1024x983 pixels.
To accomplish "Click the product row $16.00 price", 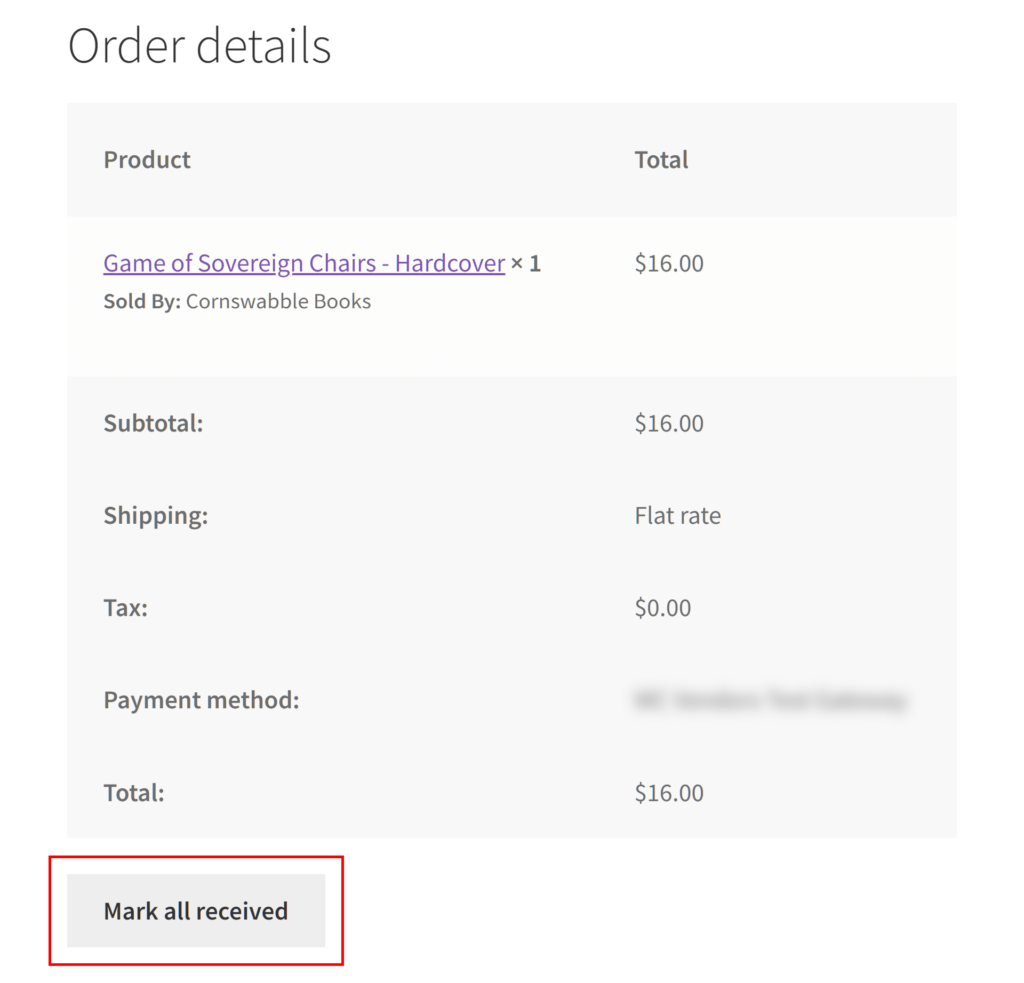I will 669,264.
